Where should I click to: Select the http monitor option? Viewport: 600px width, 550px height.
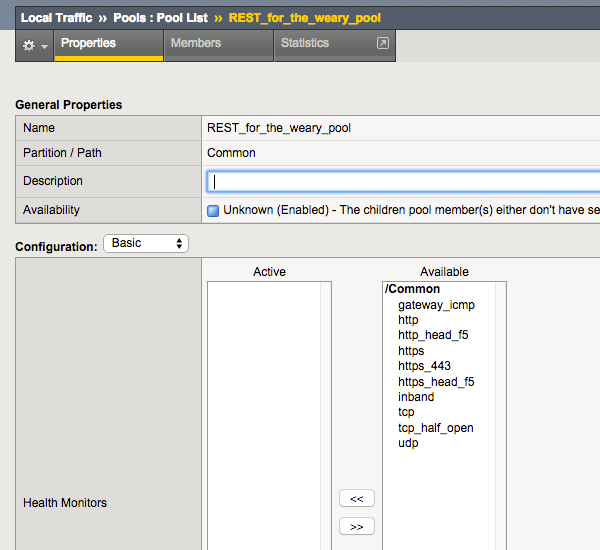click(x=408, y=320)
